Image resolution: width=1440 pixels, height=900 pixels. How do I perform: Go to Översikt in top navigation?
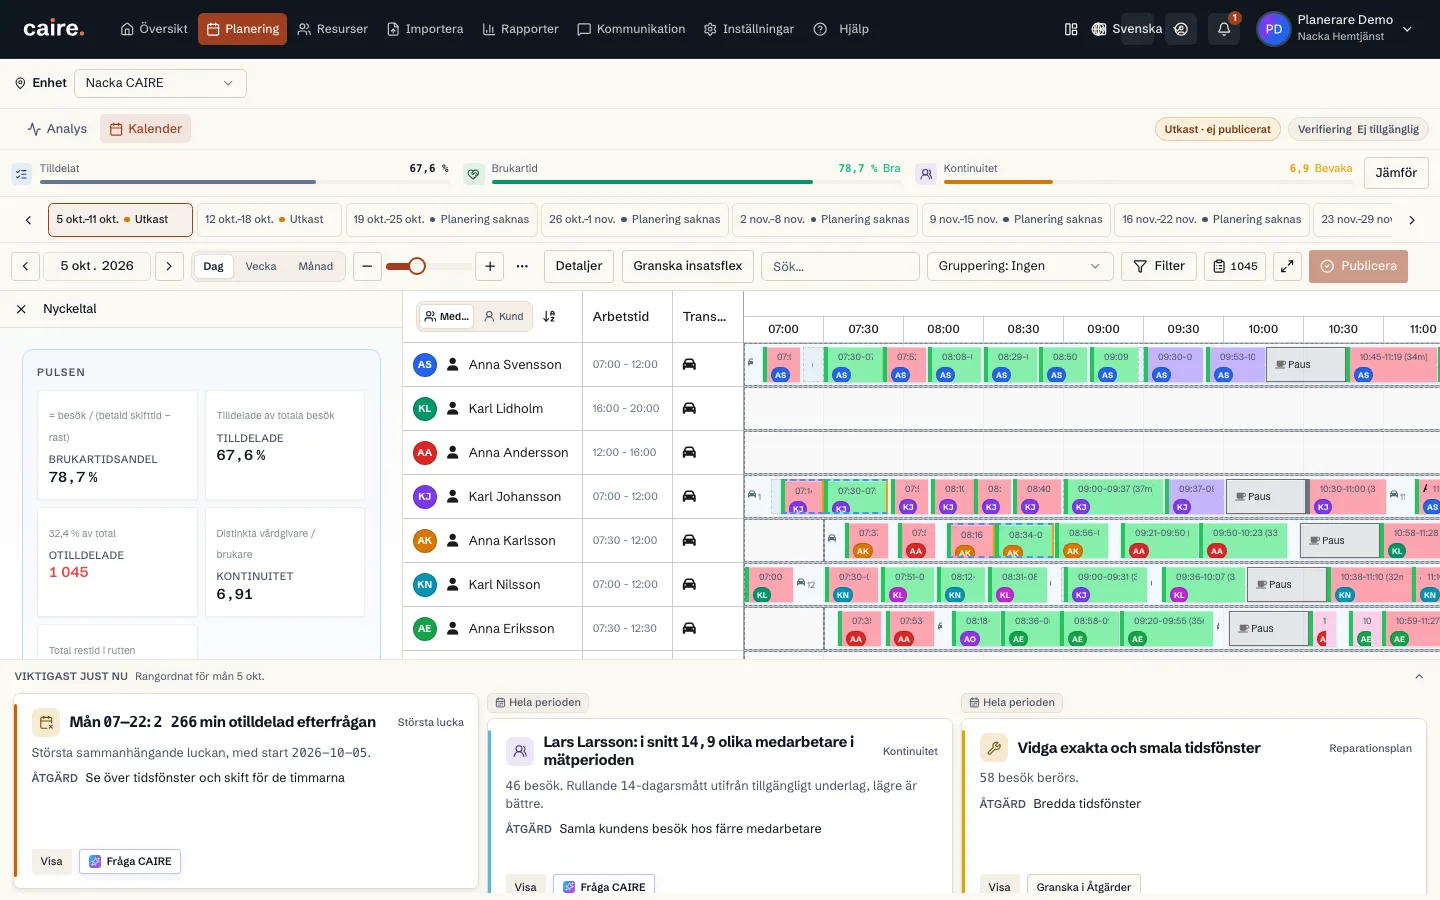pos(154,29)
